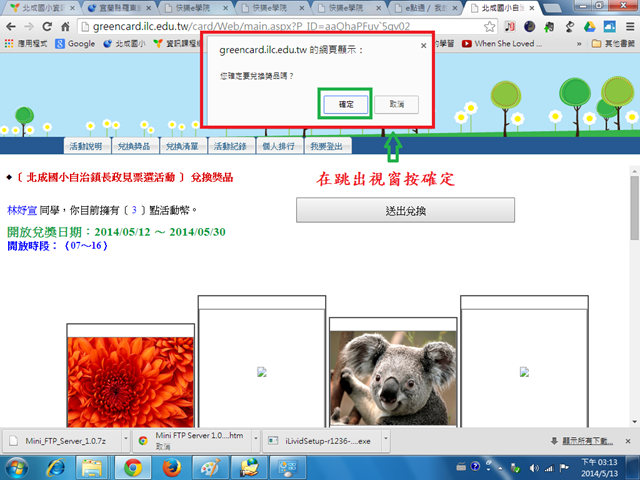Viewport: 640px width, 480px height.
Task: Close the greencard dialog with the X
Action: [422, 45]
